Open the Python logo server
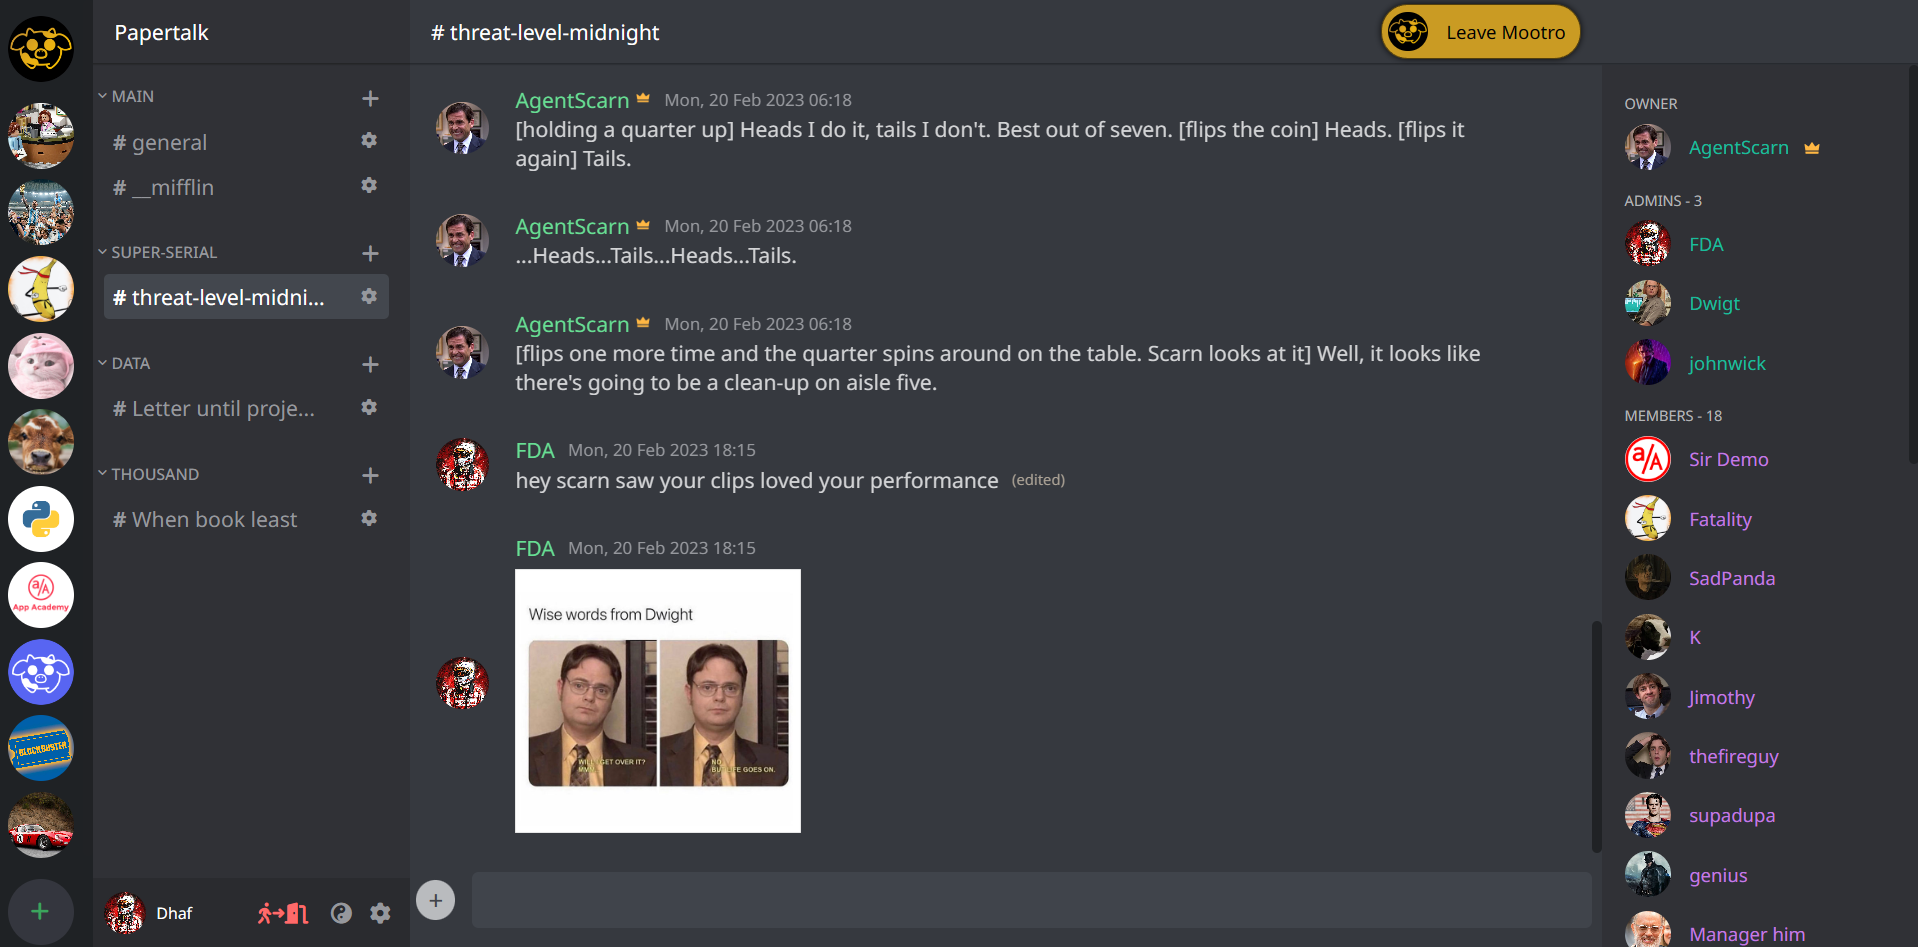1918x947 pixels. click(x=41, y=519)
